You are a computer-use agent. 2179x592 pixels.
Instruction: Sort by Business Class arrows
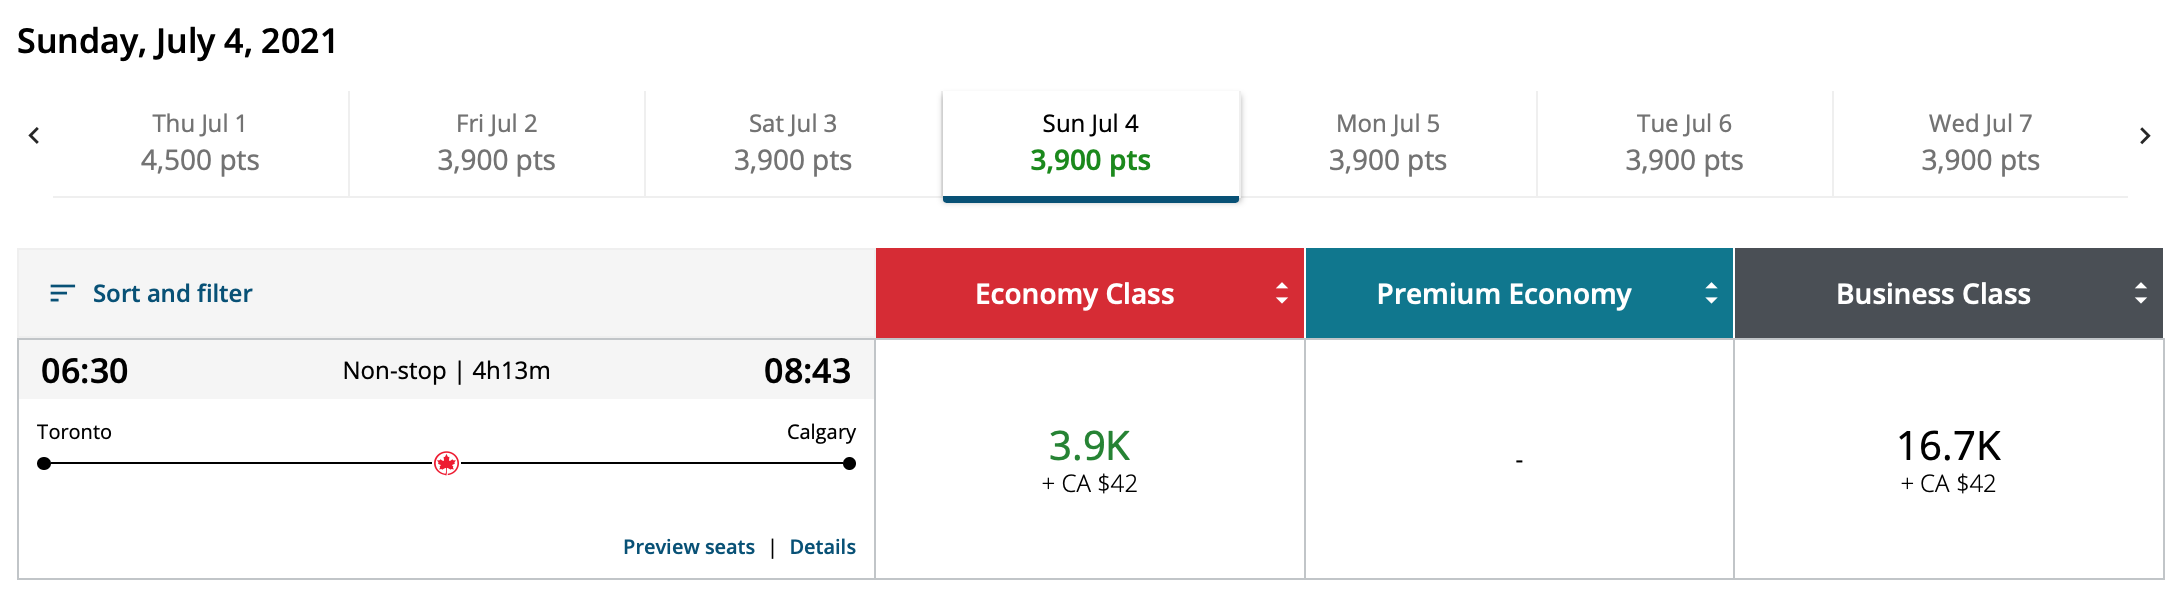pos(2140,293)
